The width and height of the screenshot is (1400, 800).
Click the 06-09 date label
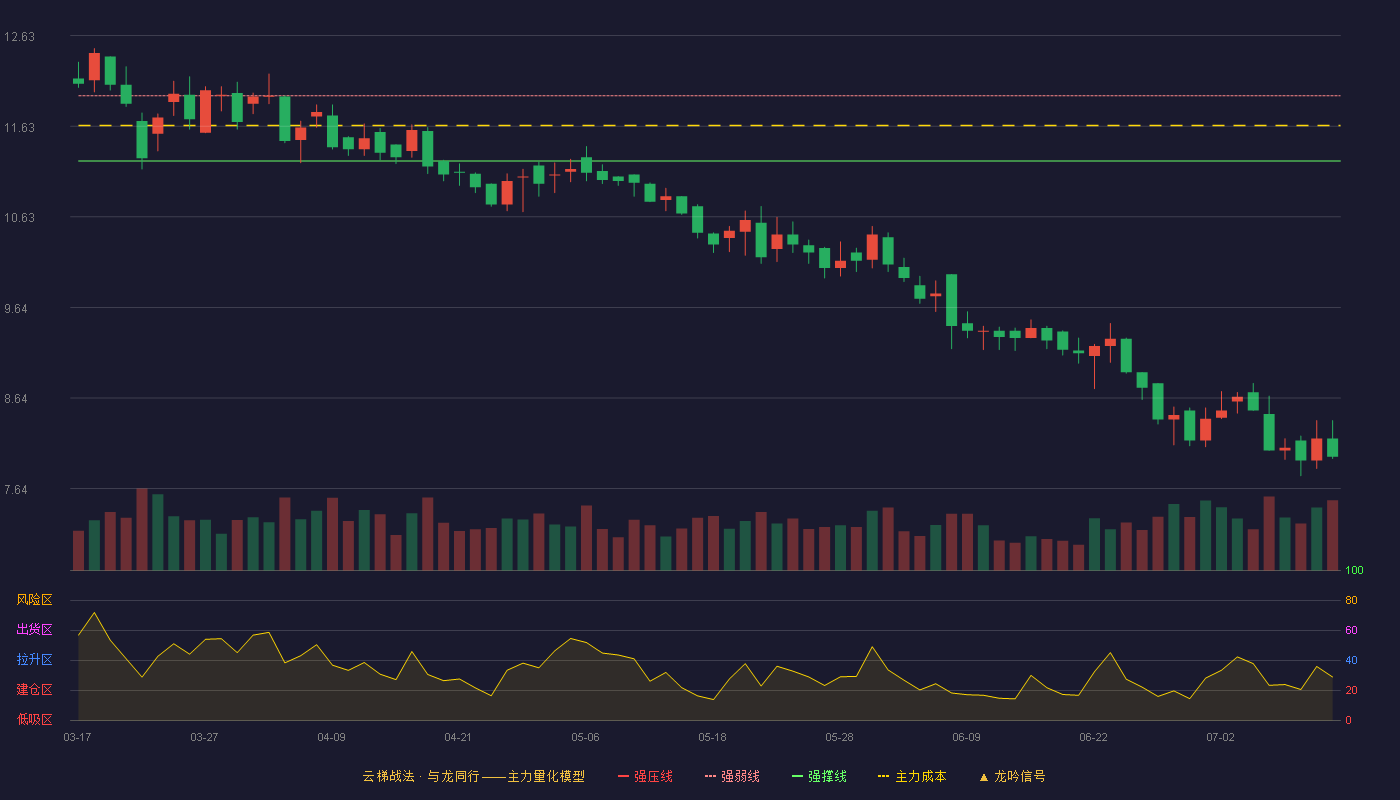966,737
